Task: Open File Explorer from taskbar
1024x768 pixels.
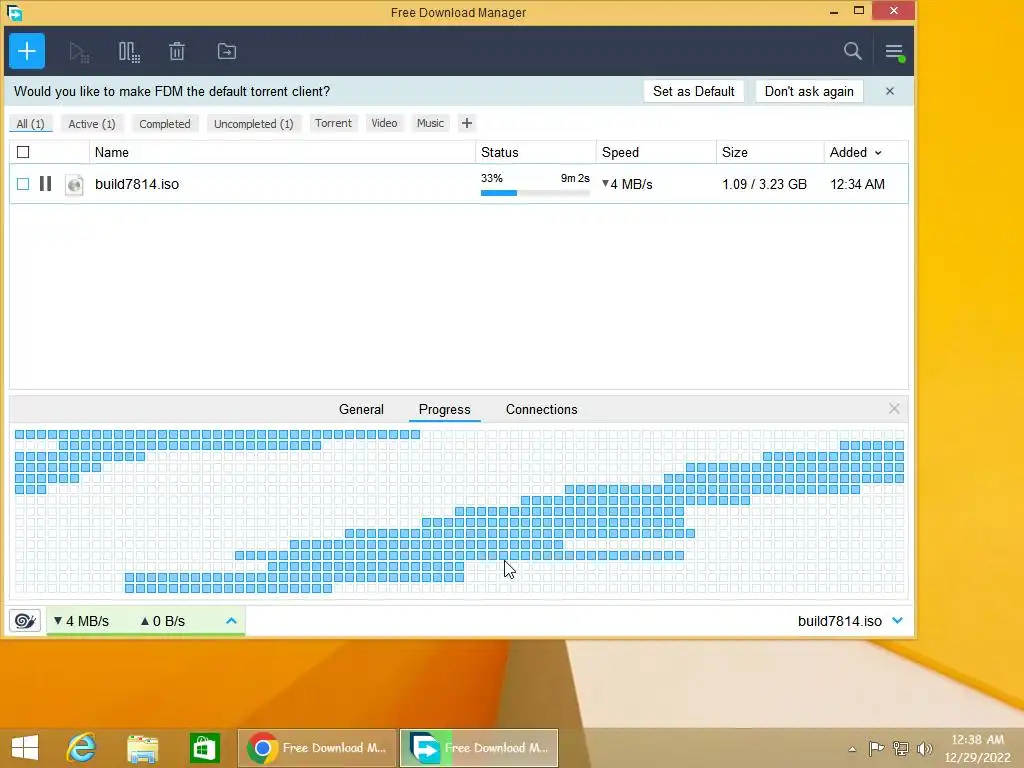Action: (142, 748)
